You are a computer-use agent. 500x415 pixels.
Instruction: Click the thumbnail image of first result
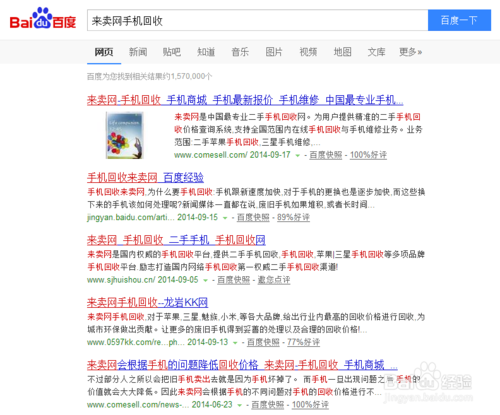124,135
